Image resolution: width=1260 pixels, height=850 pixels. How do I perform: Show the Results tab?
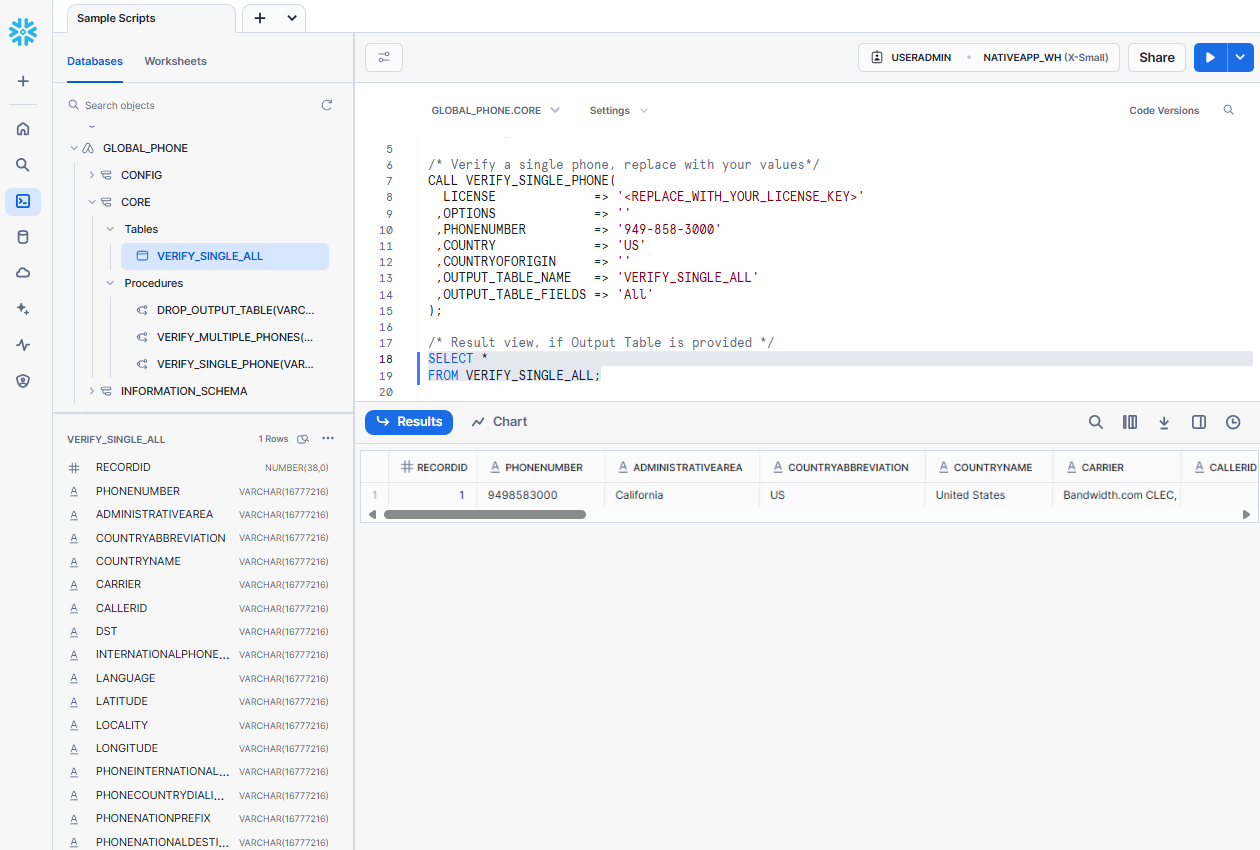(409, 422)
